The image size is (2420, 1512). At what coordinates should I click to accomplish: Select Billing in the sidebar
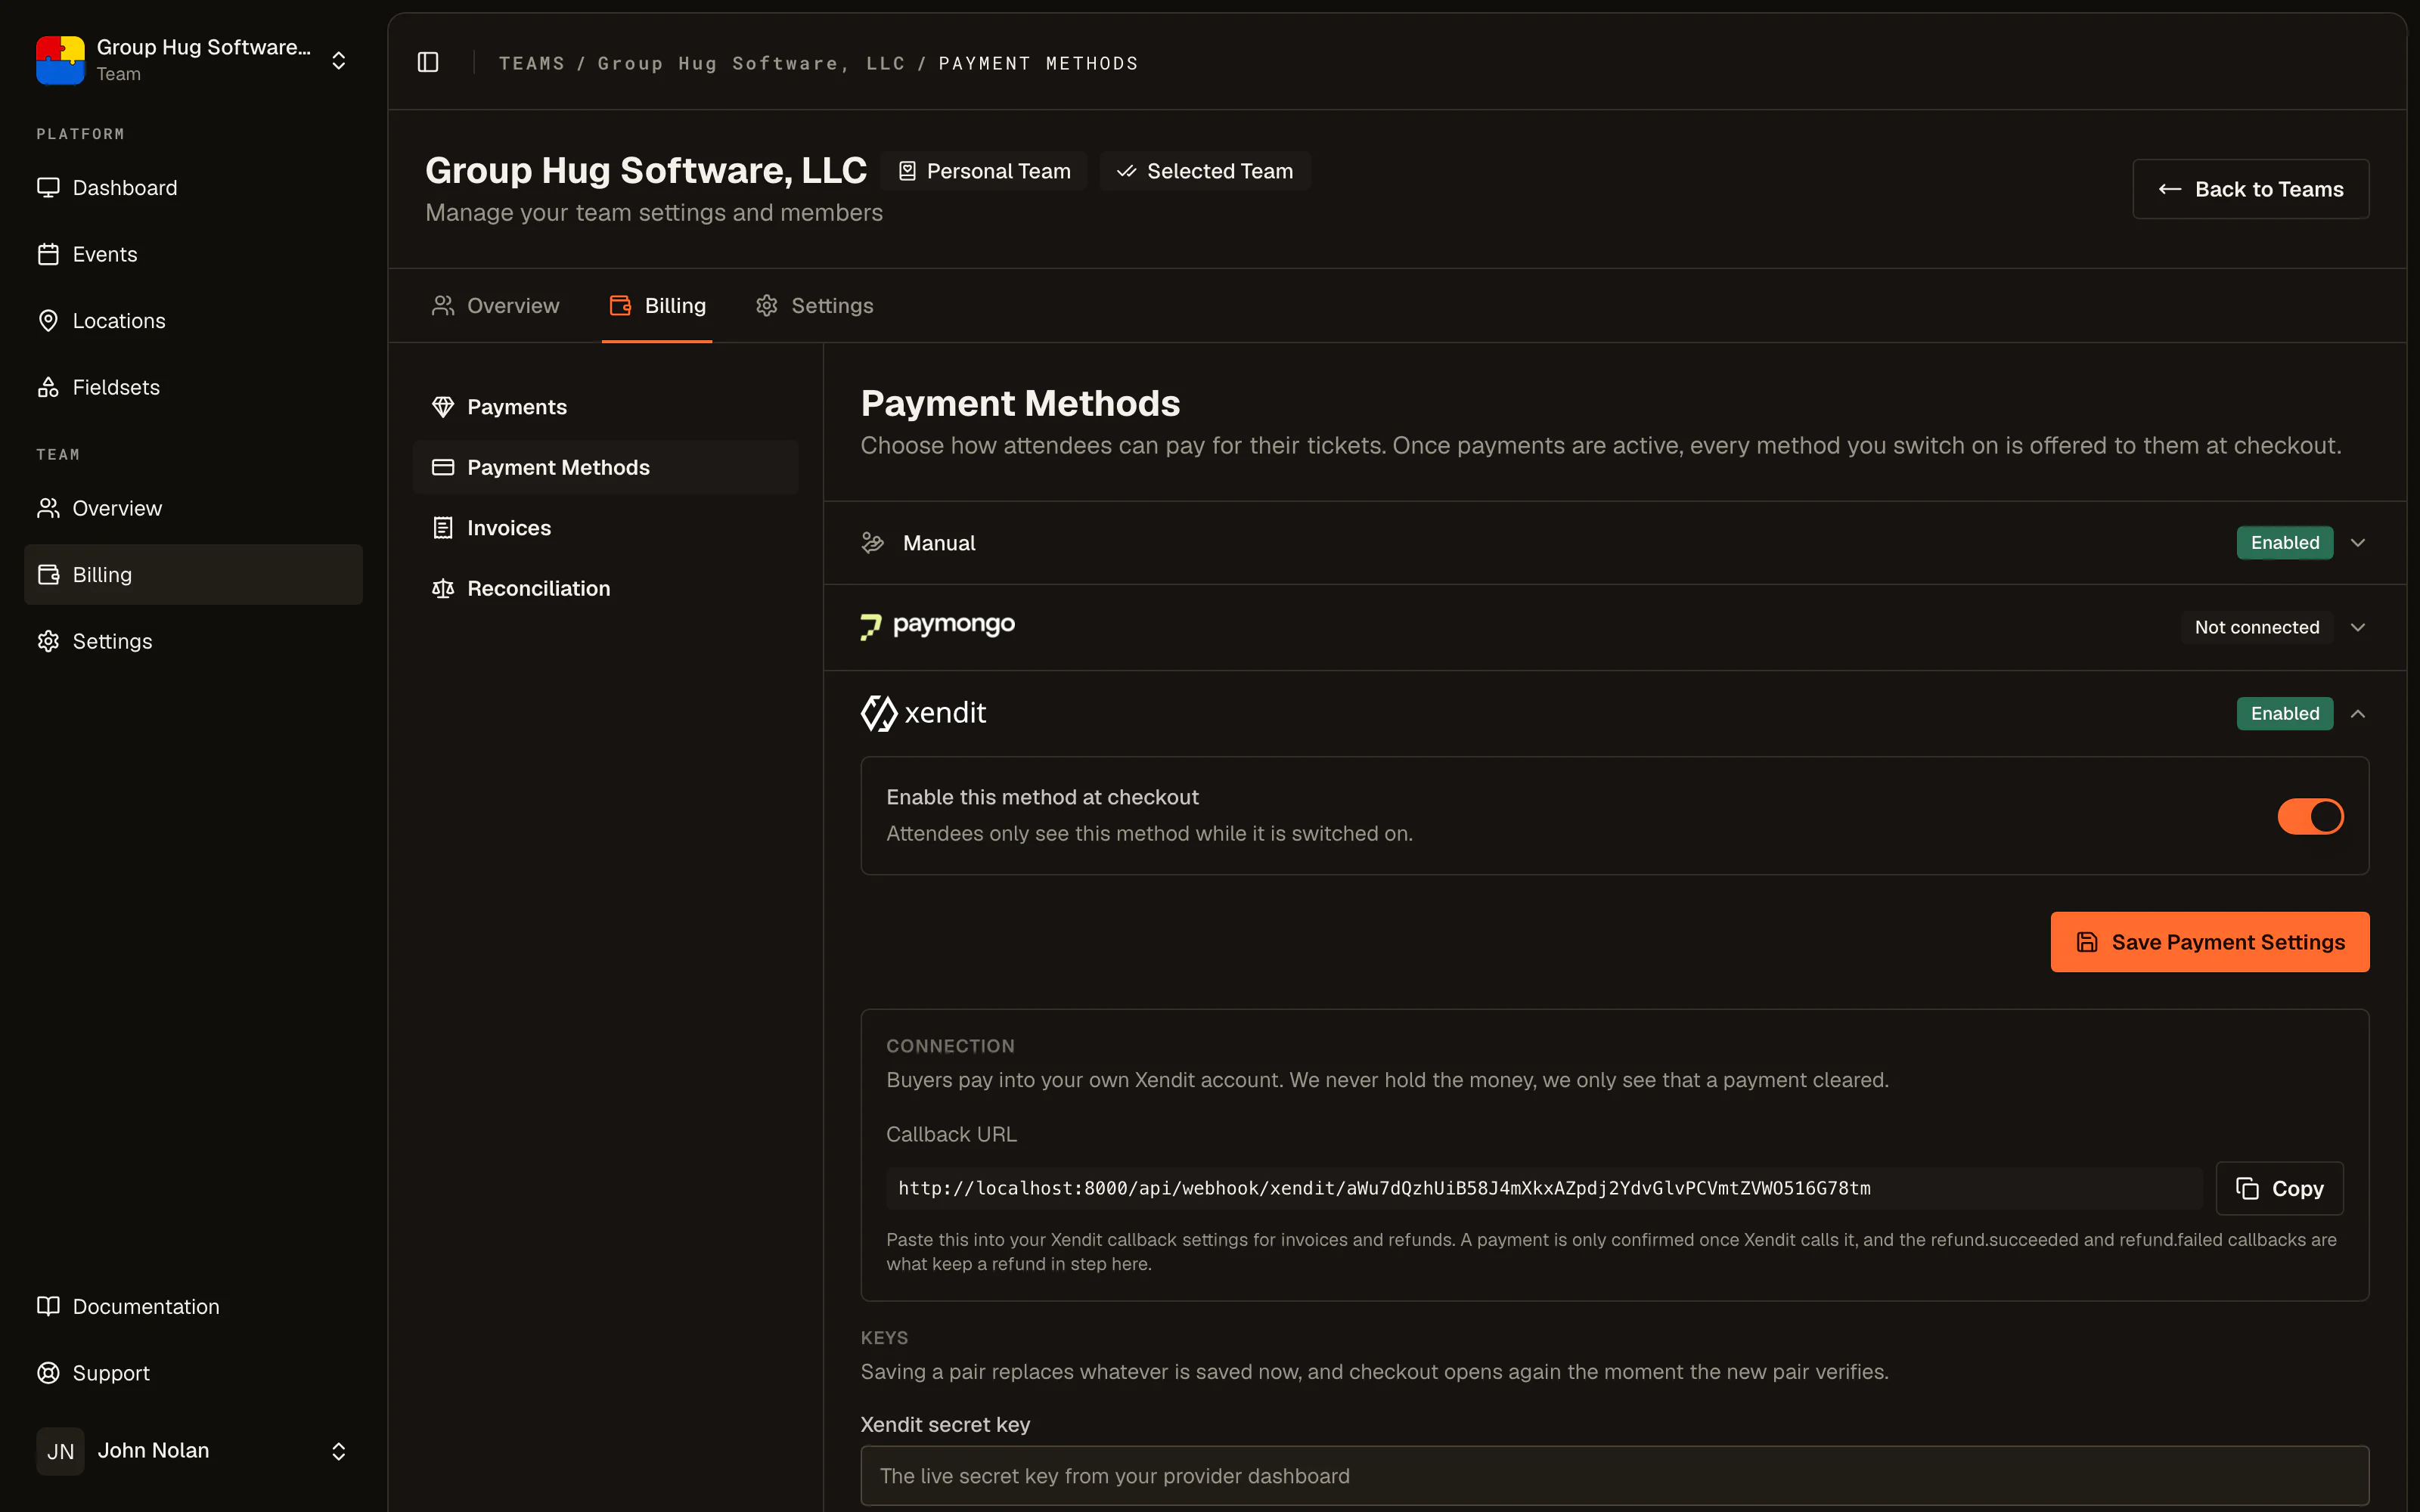pos(193,574)
